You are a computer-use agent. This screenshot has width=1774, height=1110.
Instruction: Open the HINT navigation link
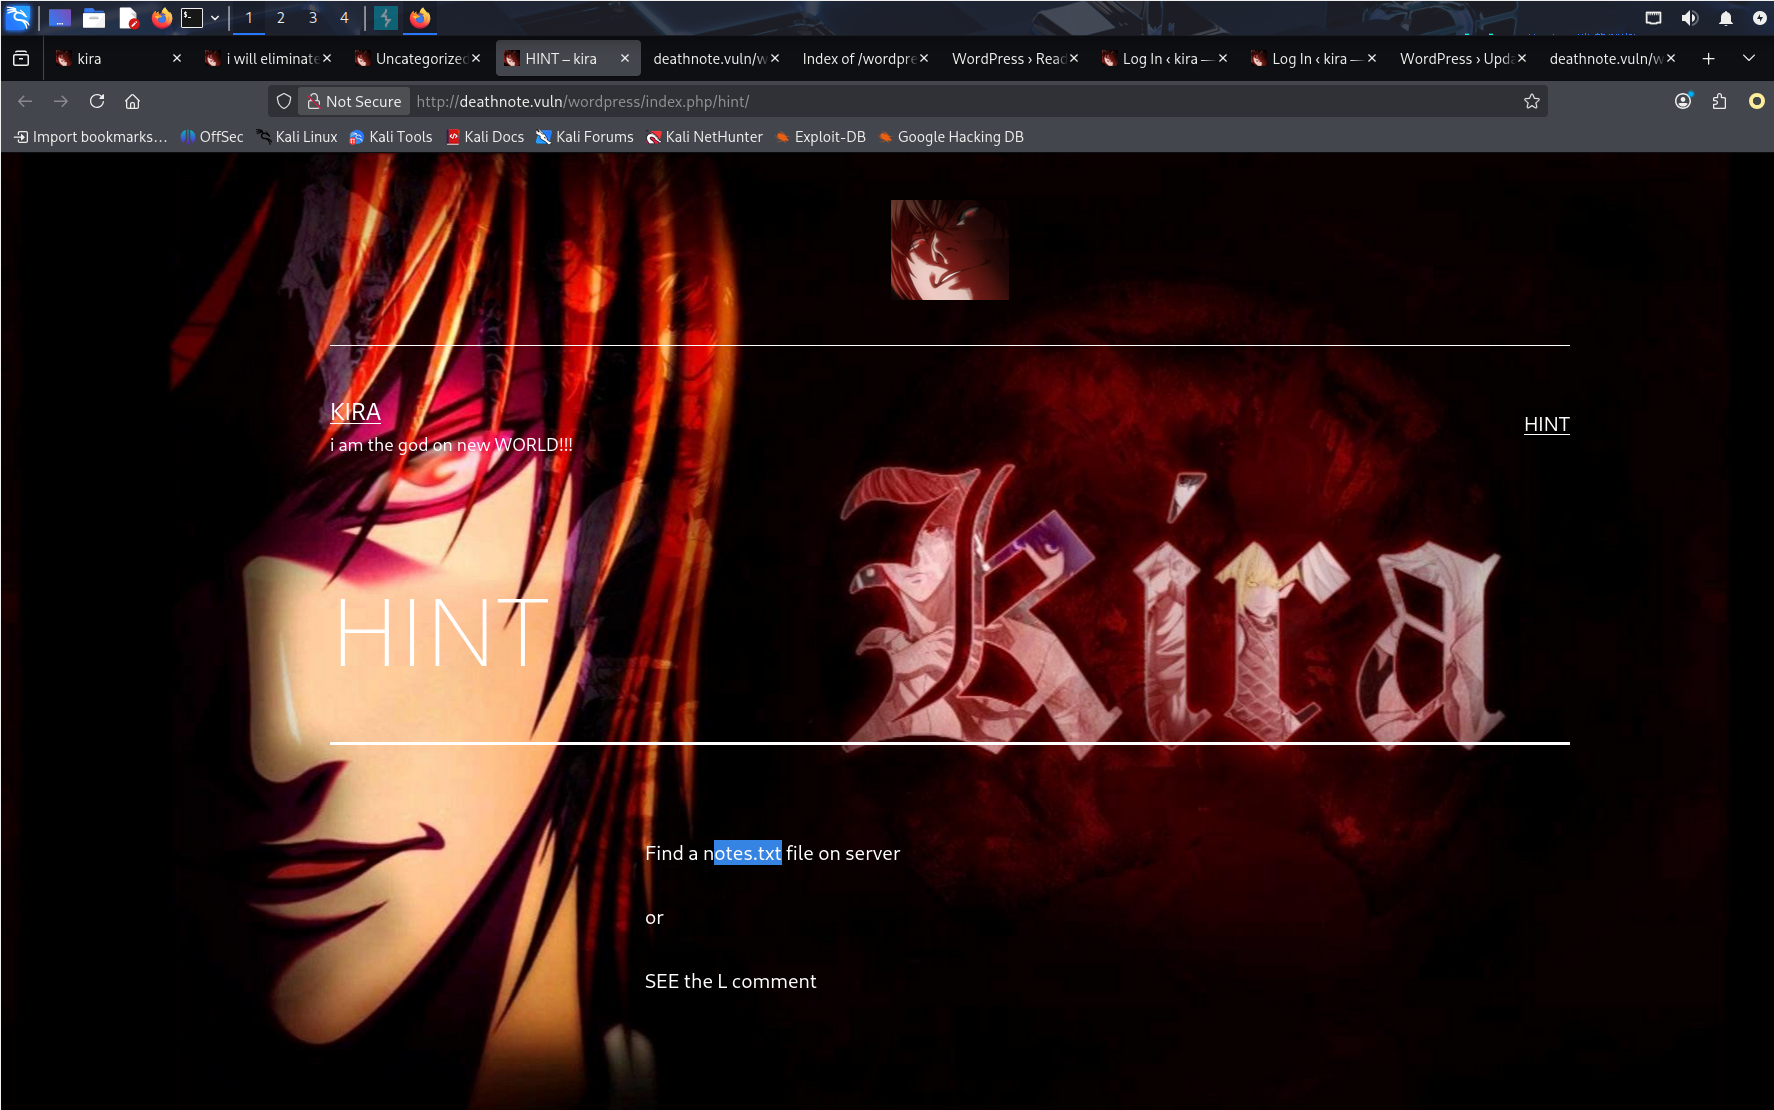[x=1546, y=424]
